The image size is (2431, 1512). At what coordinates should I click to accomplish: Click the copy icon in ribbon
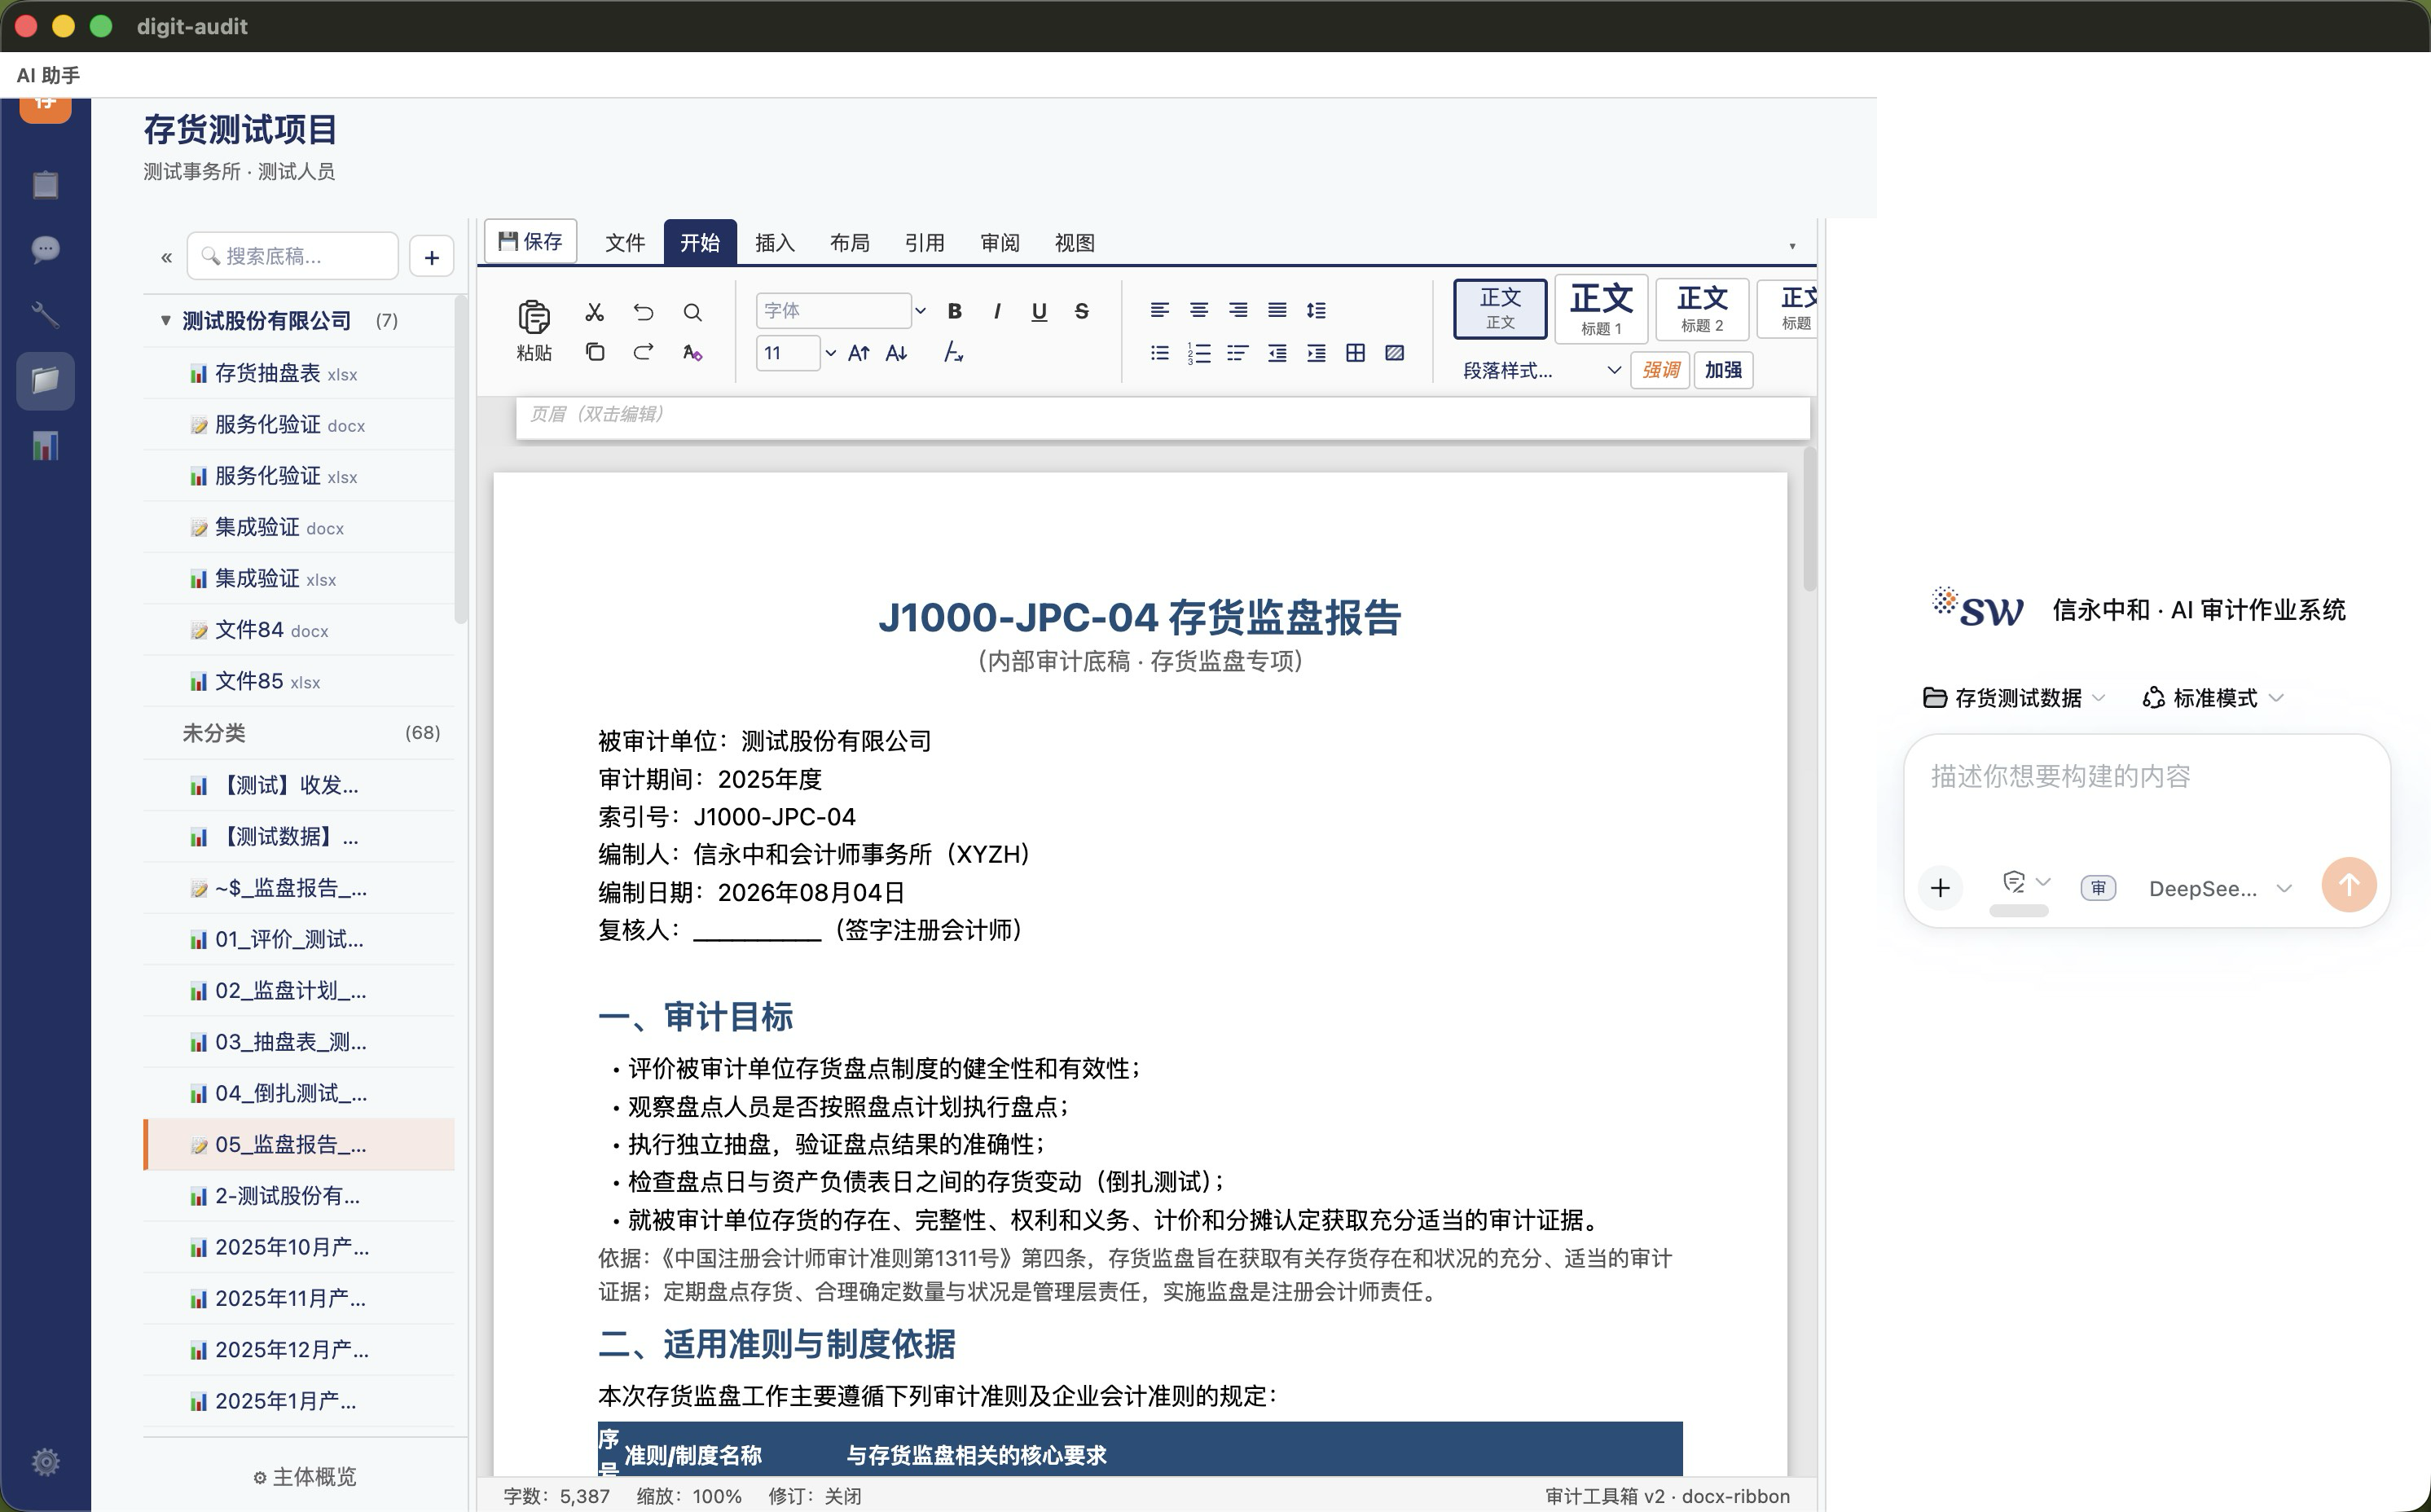594,352
